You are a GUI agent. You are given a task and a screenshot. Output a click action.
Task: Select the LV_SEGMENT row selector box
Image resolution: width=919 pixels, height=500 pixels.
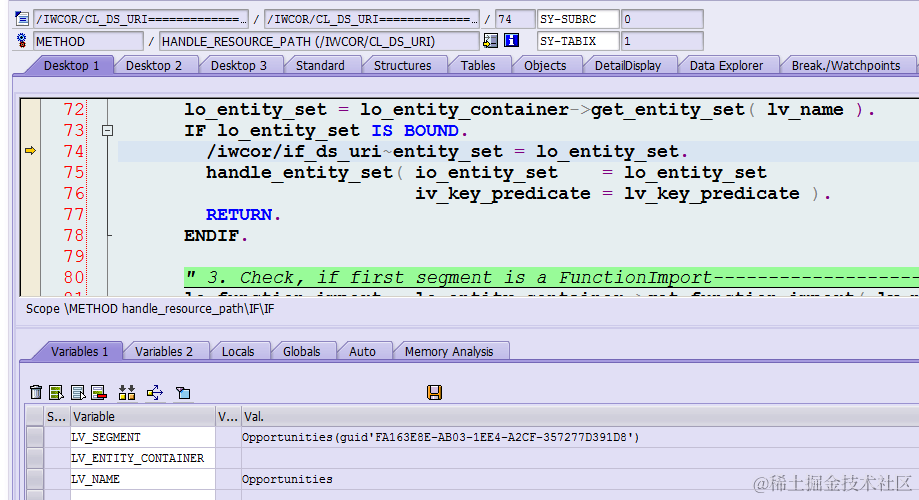point(35,437)
